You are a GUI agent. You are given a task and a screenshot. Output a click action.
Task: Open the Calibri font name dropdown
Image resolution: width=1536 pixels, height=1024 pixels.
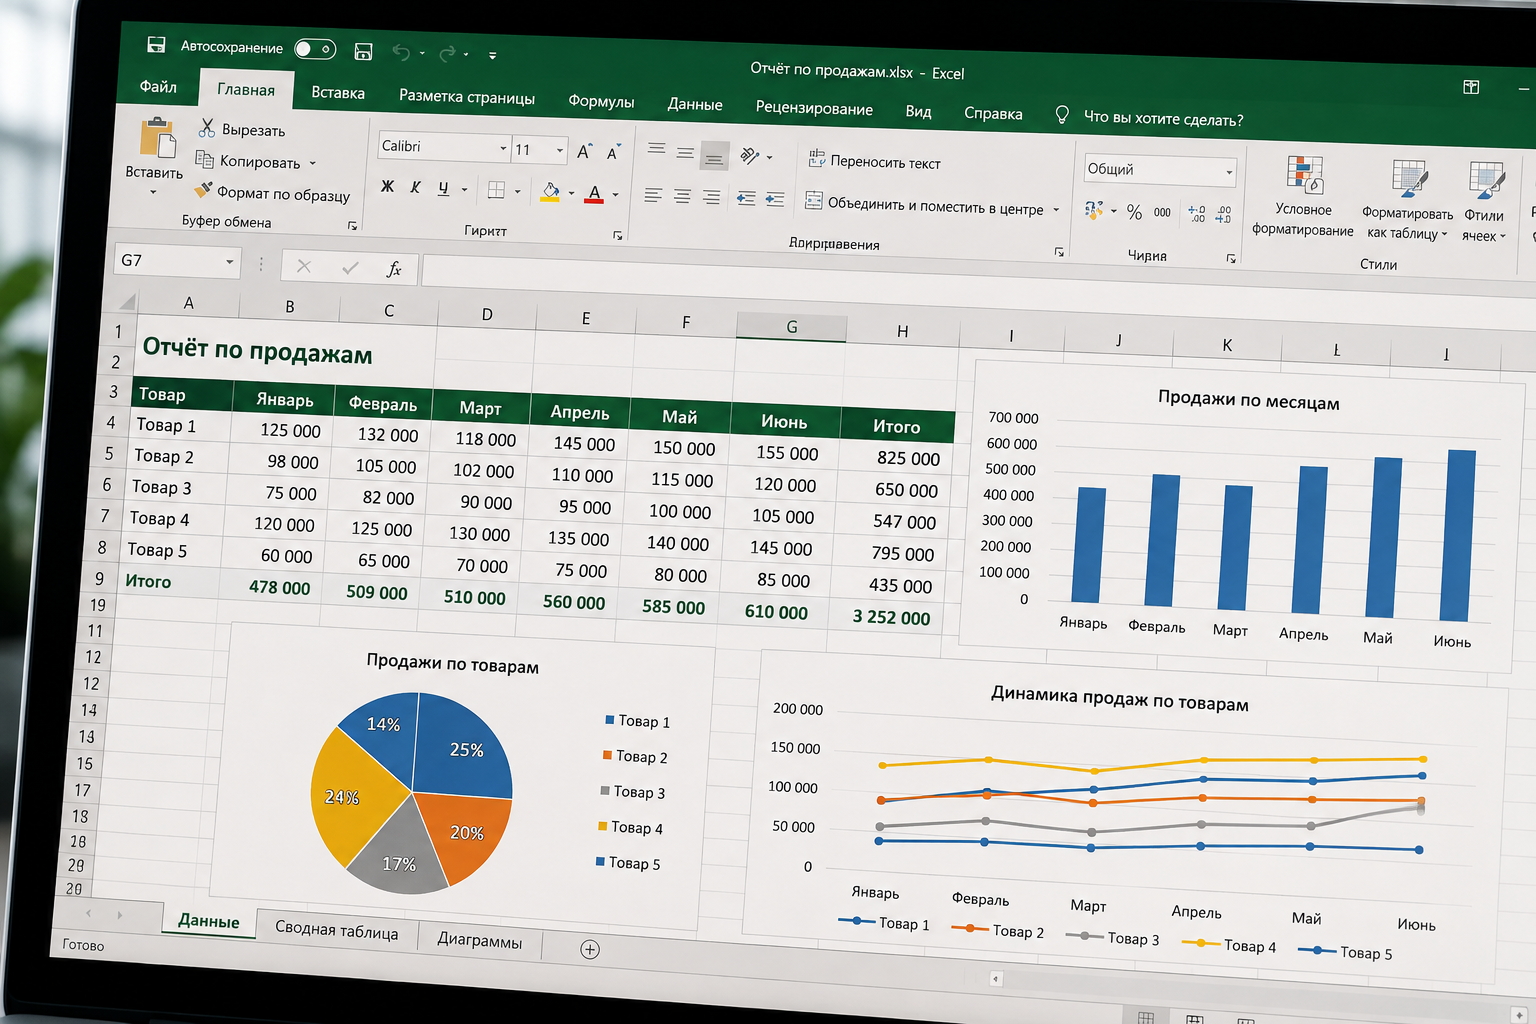tap(503, 148)
